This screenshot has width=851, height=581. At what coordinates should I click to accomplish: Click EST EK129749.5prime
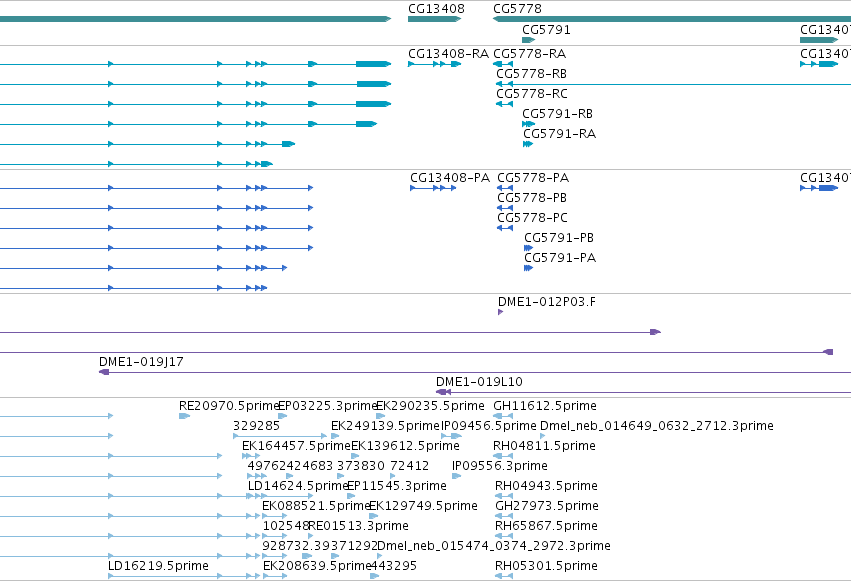click(x=373, y=516)
